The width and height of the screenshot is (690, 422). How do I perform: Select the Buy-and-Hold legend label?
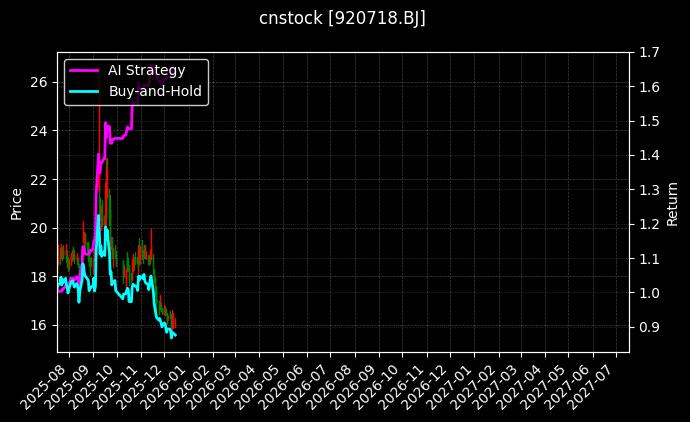click(155, 91)
